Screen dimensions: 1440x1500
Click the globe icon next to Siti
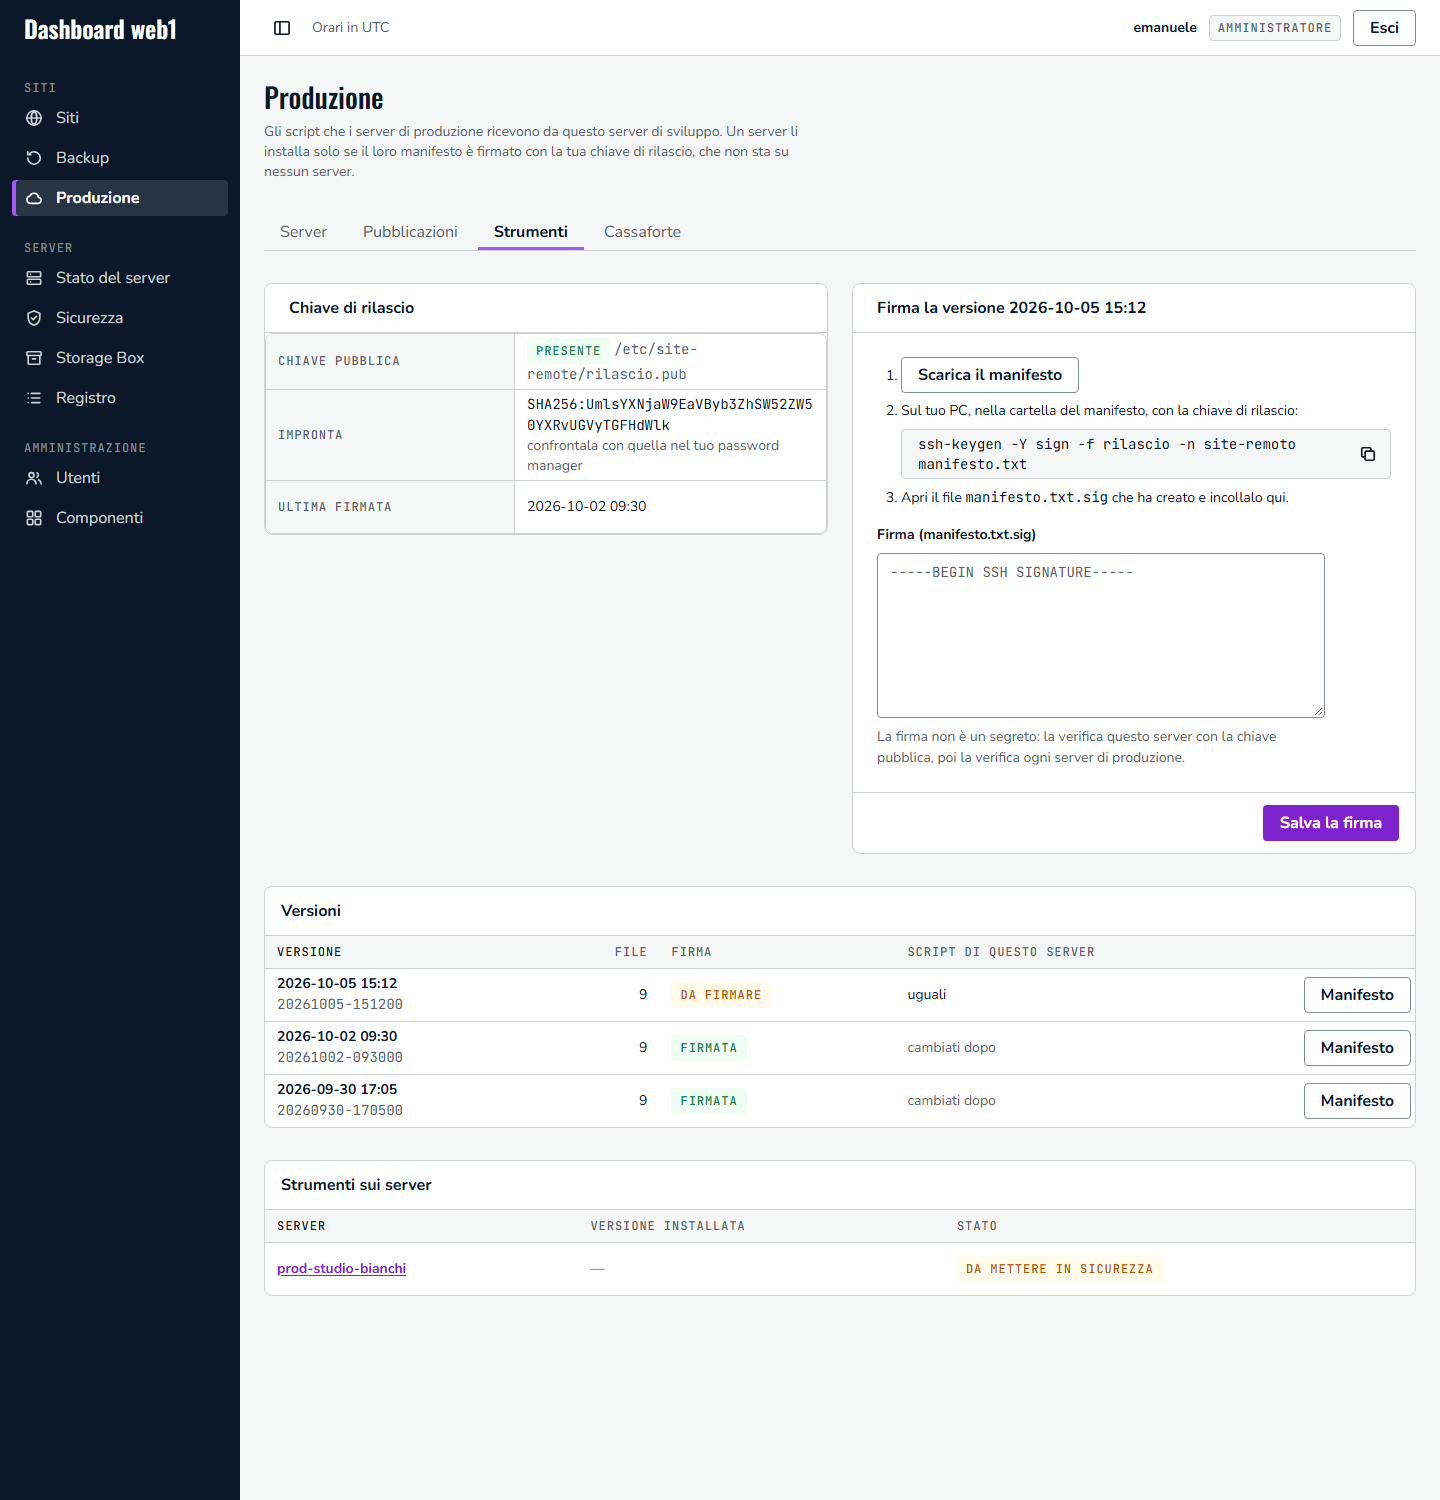click(34, 118)
